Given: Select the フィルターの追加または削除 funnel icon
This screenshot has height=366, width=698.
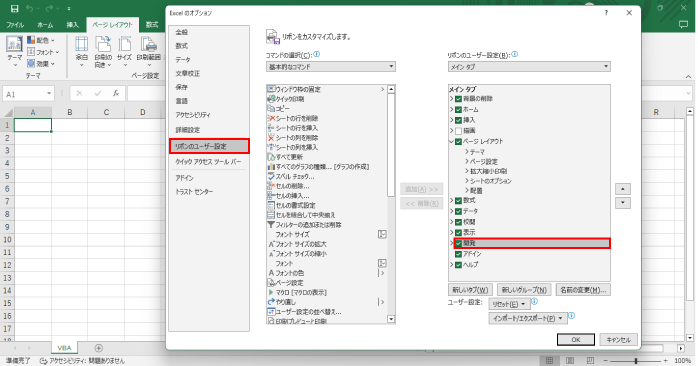Looking at the screenshot, I should (x=271, y=225).
